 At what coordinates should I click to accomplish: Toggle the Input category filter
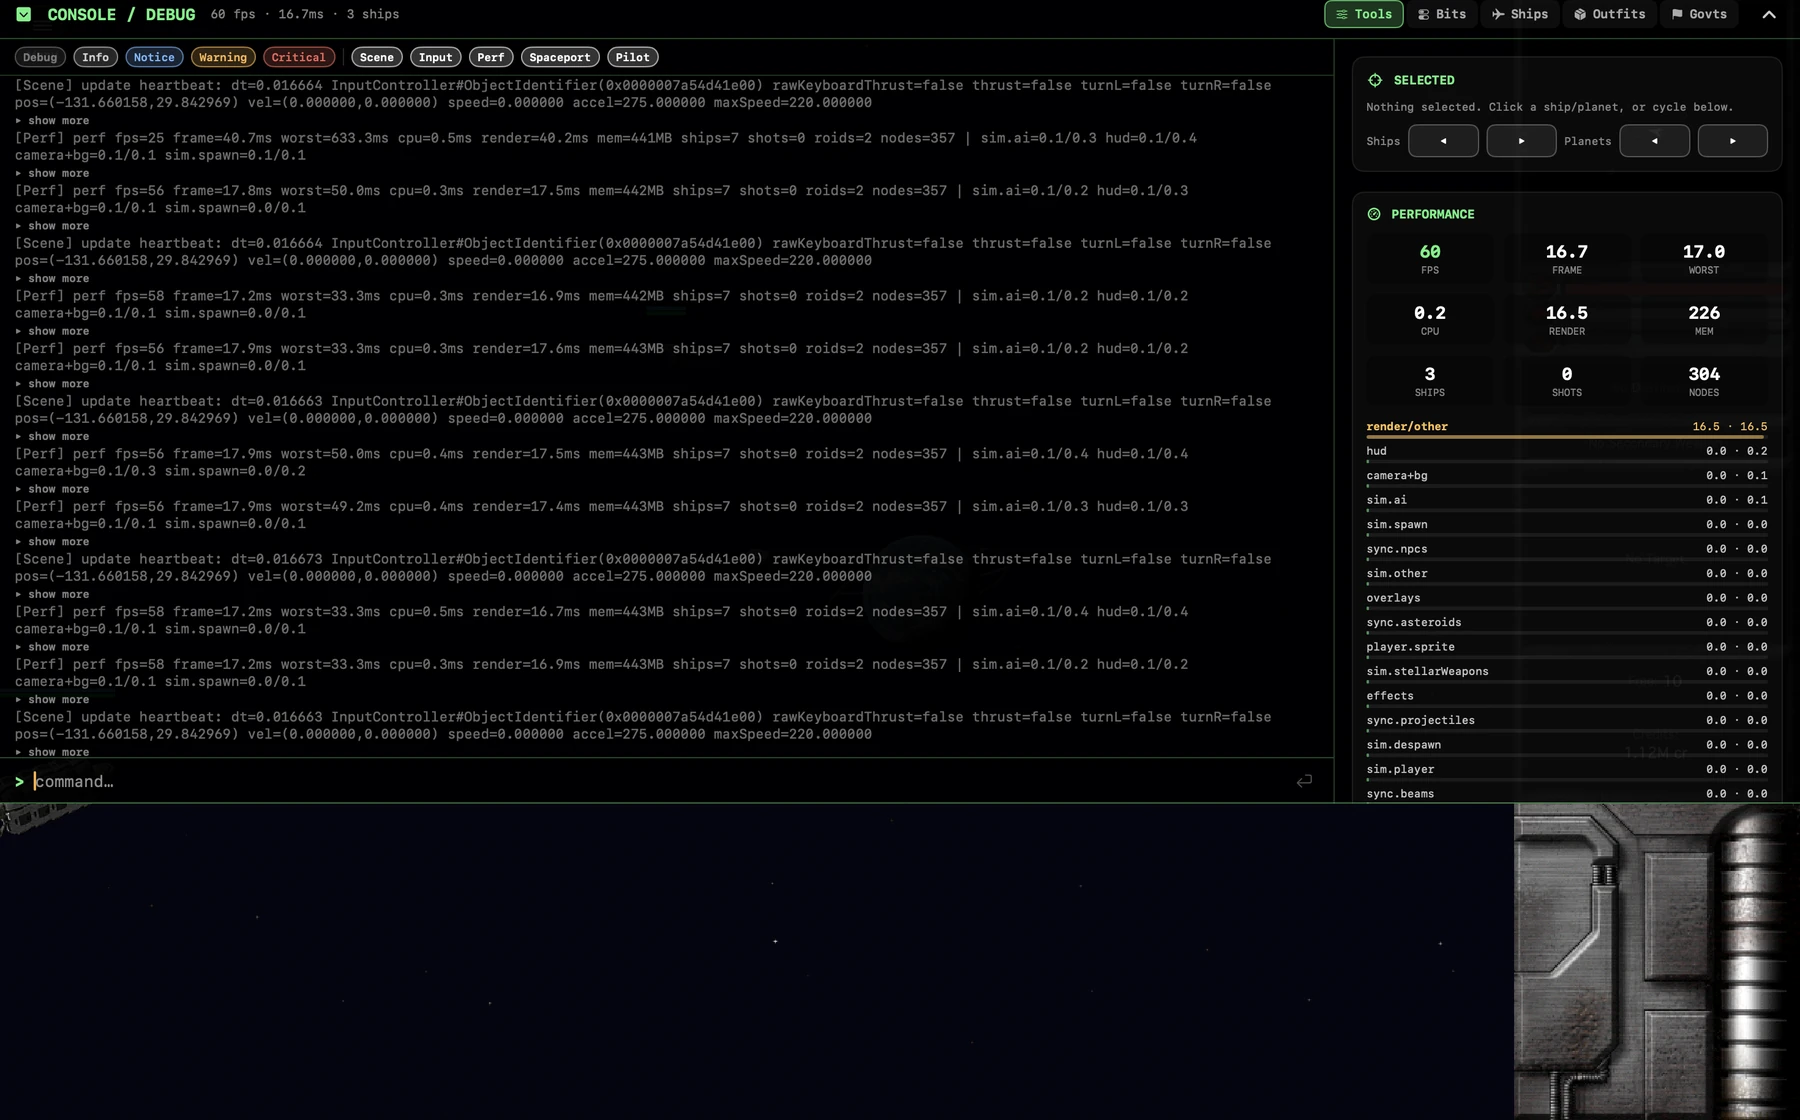[435, 57]
